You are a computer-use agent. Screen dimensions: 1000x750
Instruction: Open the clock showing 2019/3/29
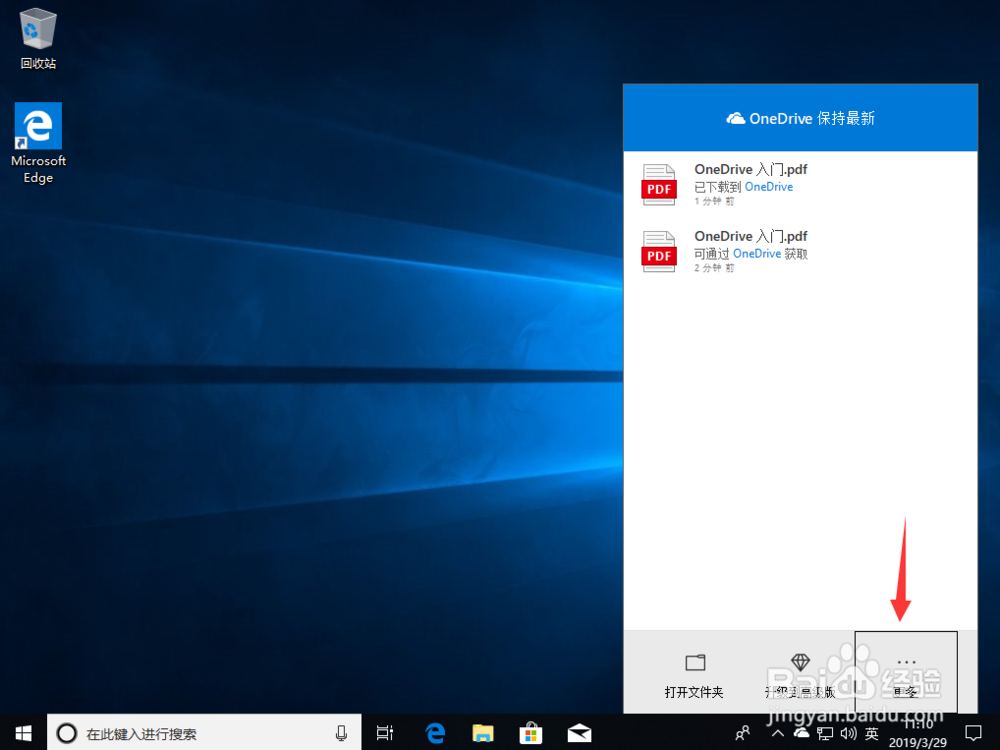(x=918, y=733)
